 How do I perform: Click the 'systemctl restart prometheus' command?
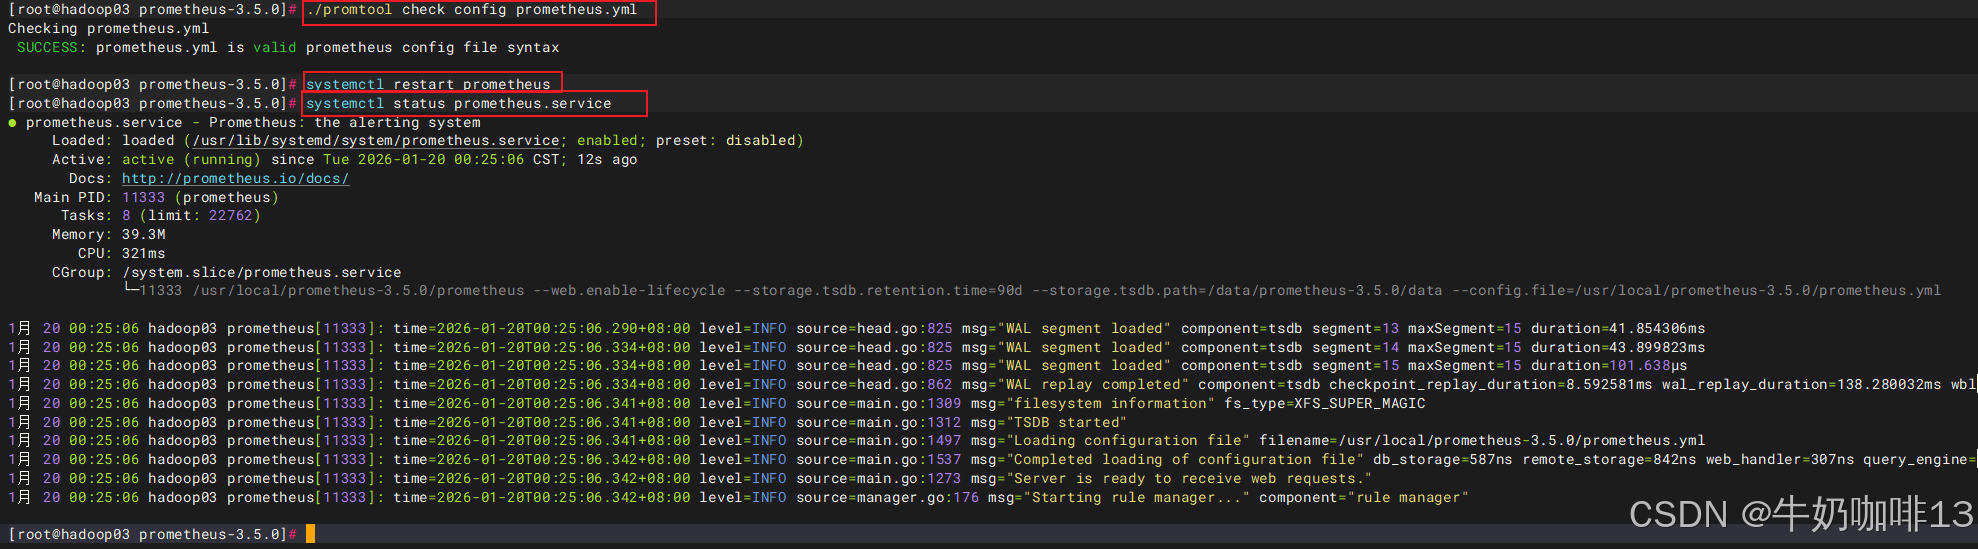point(428,84)
